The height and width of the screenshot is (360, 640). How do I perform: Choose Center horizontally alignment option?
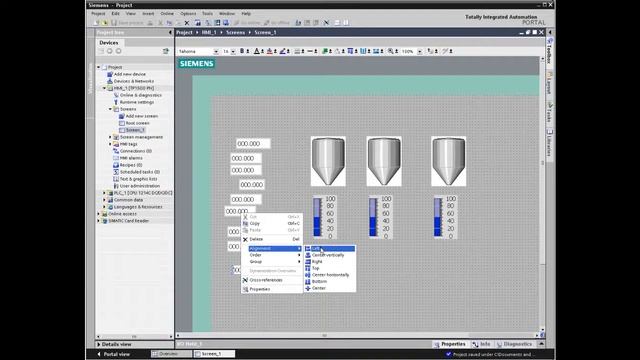(x=329, y=275)
